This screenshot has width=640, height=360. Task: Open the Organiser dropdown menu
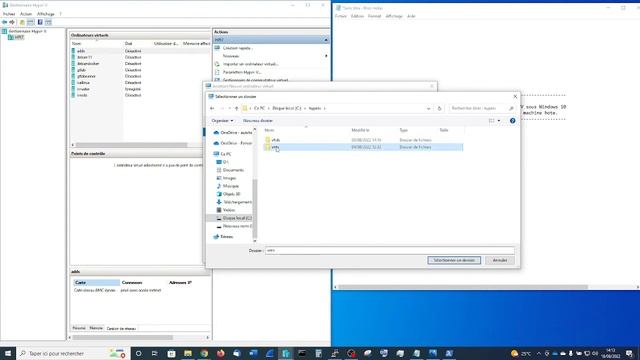point(222,121)
